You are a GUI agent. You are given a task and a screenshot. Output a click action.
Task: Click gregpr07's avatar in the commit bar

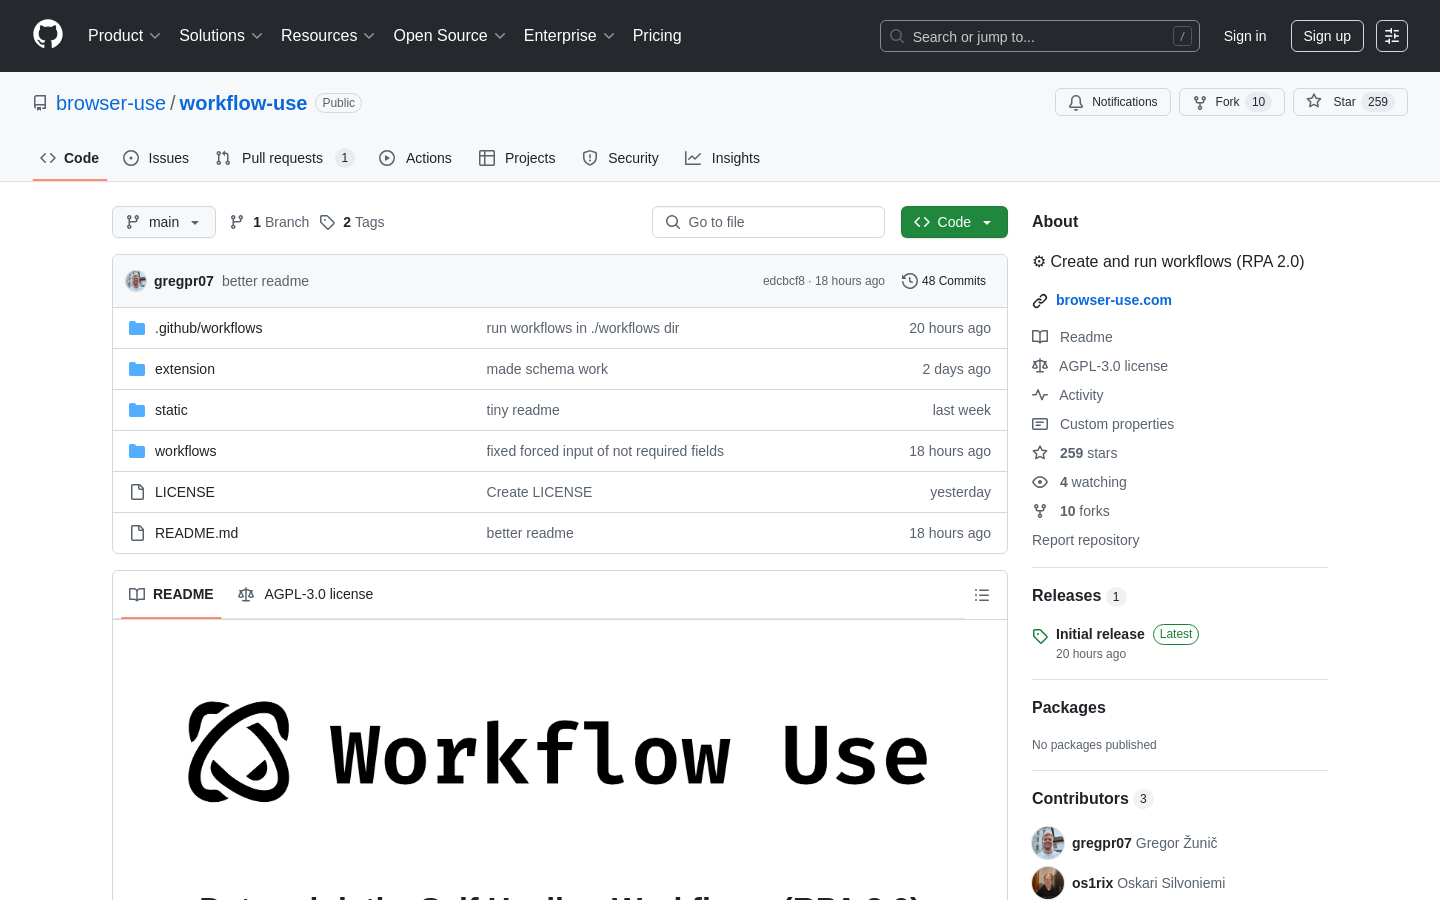(136, 281)
